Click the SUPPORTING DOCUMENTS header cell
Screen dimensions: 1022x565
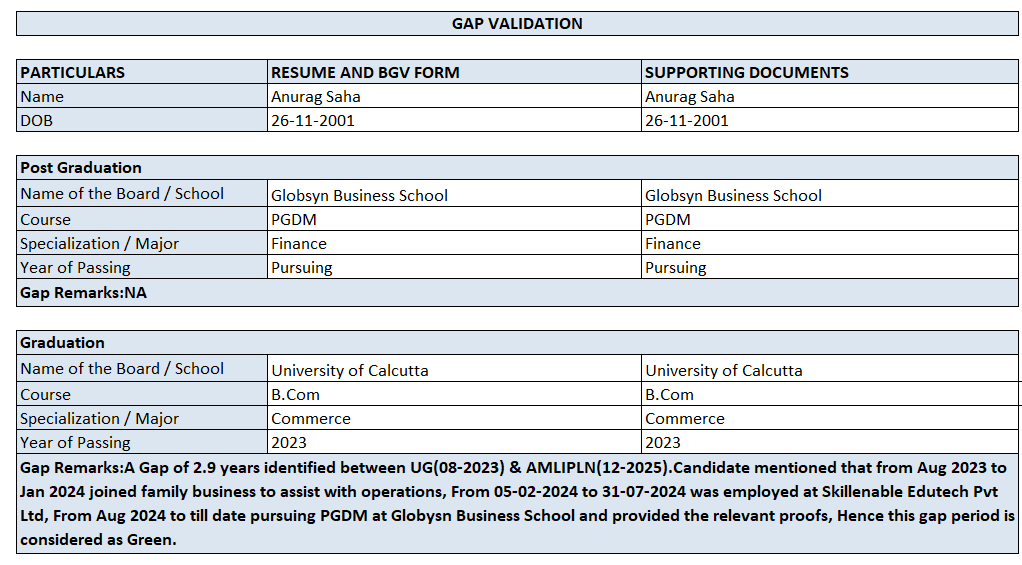click(x=746, y=73)
